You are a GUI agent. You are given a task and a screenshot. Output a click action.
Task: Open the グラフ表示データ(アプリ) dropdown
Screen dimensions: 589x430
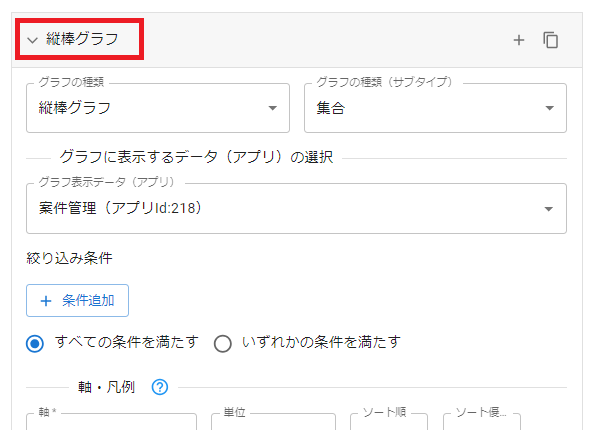[296, 208]
